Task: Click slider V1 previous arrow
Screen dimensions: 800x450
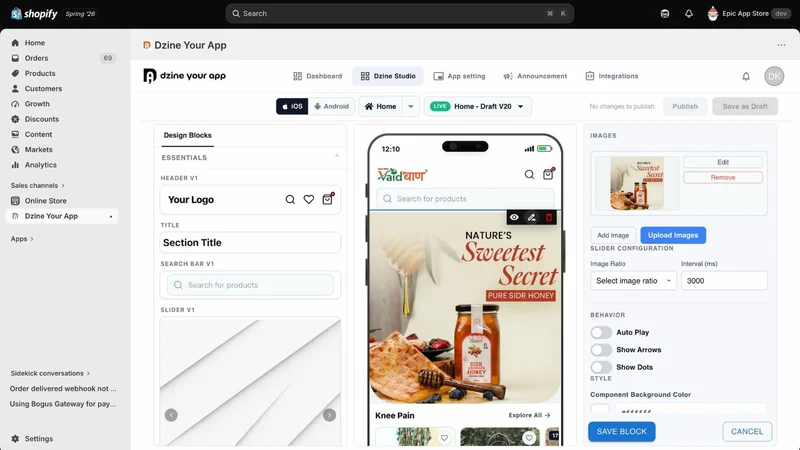Action: coord(171,415)
